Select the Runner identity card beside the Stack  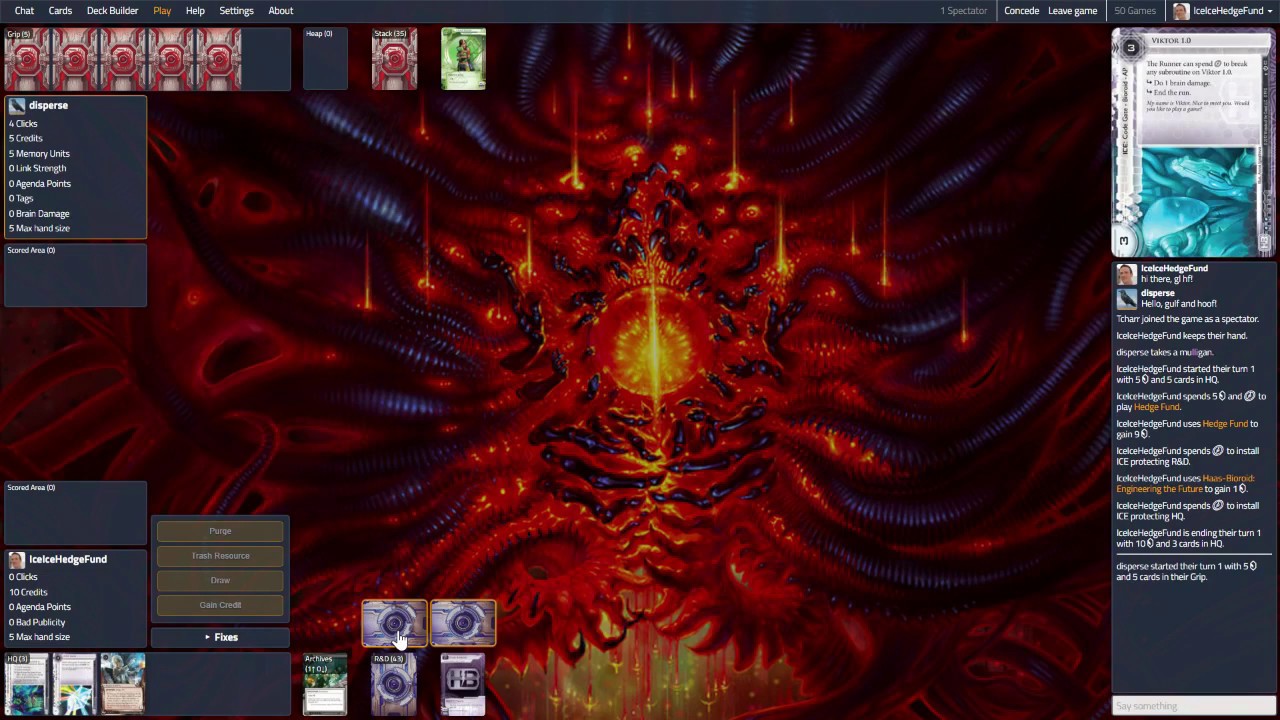[463, 59]
